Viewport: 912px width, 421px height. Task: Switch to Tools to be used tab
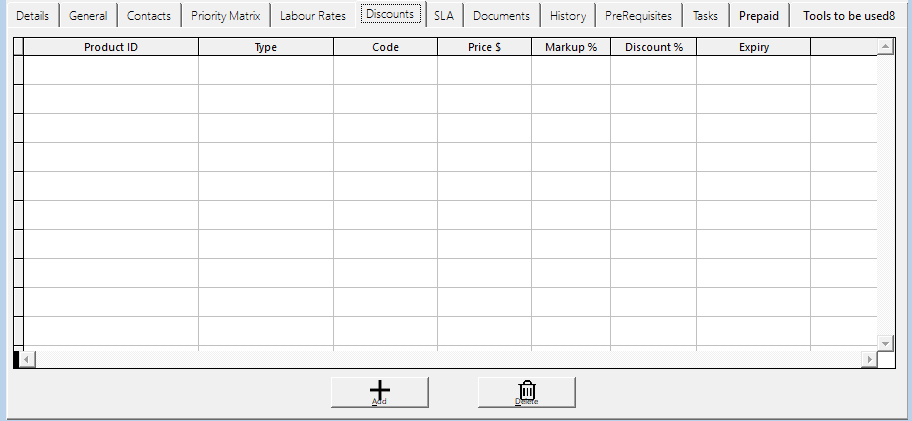848,16
